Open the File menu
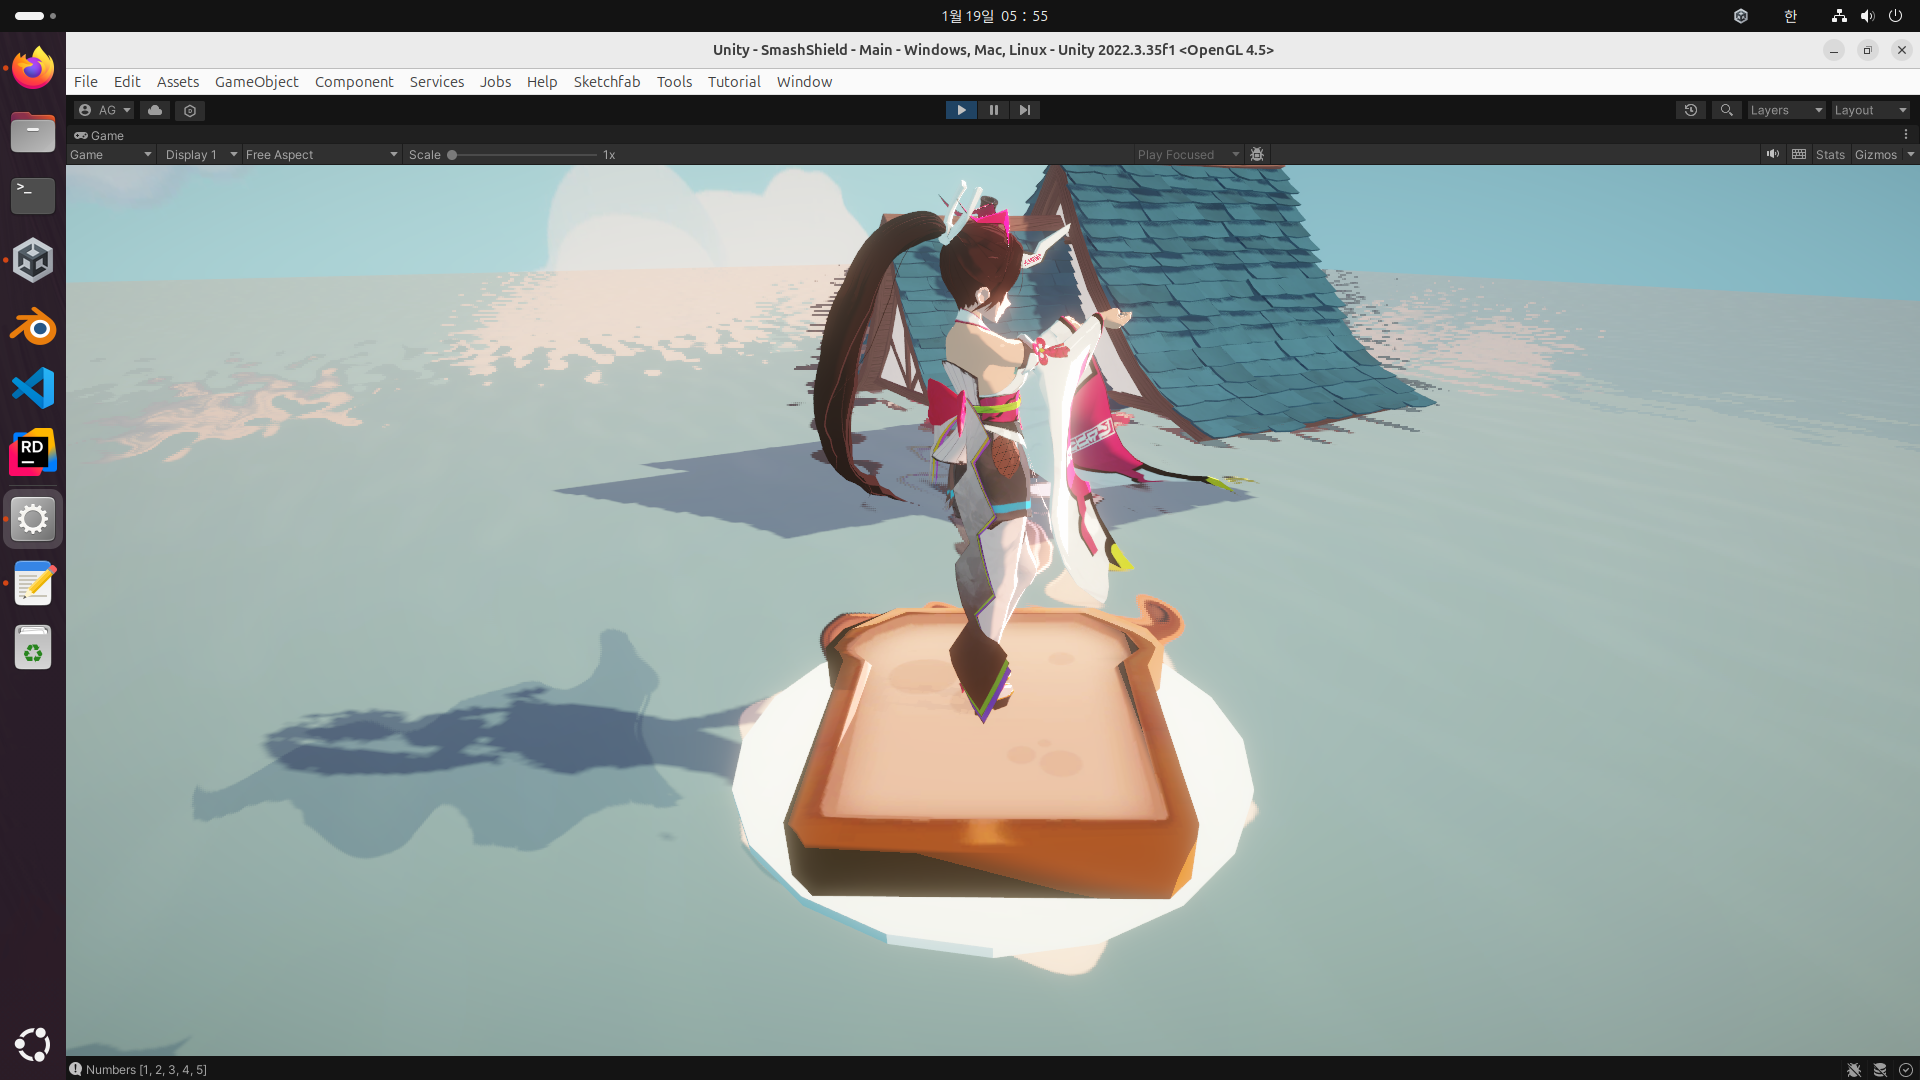Screen dimensions: 1920x1080 tap(86, 82)
